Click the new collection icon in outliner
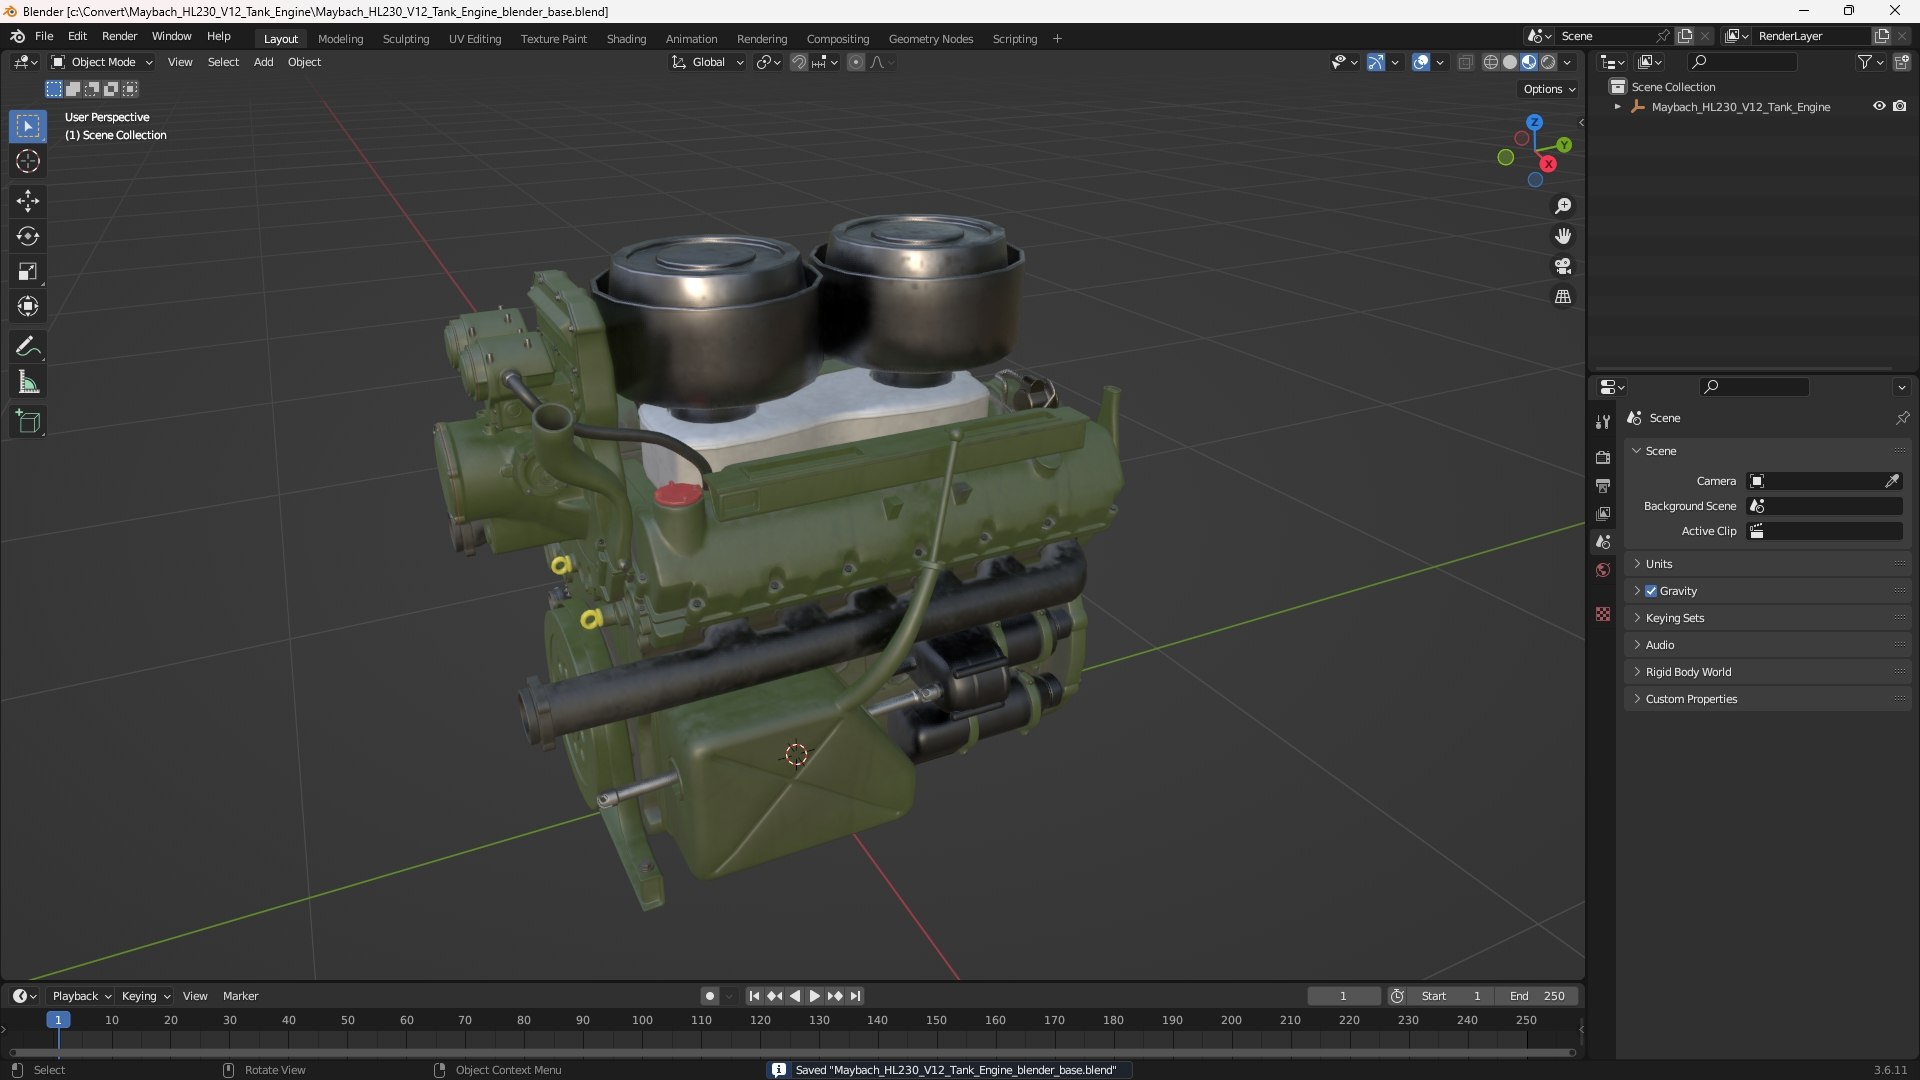The image size is (1920, 1080). click(x=1902, y=62)
